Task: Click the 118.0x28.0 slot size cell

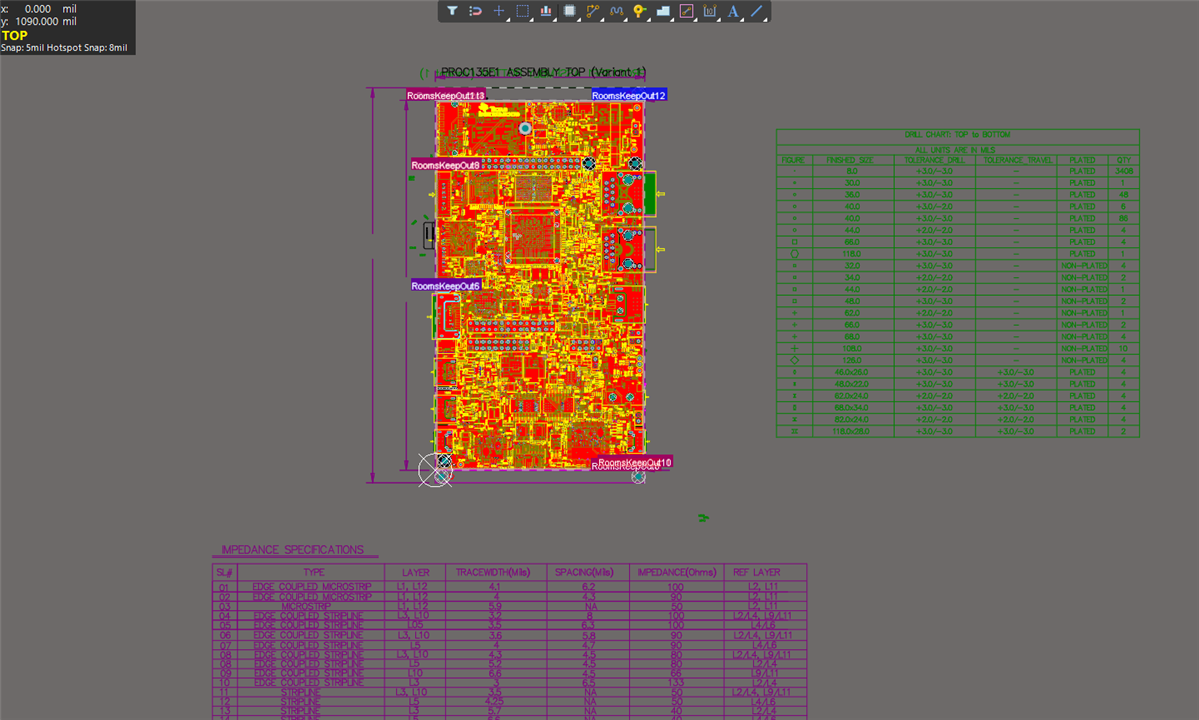Action: click(851, 432)
